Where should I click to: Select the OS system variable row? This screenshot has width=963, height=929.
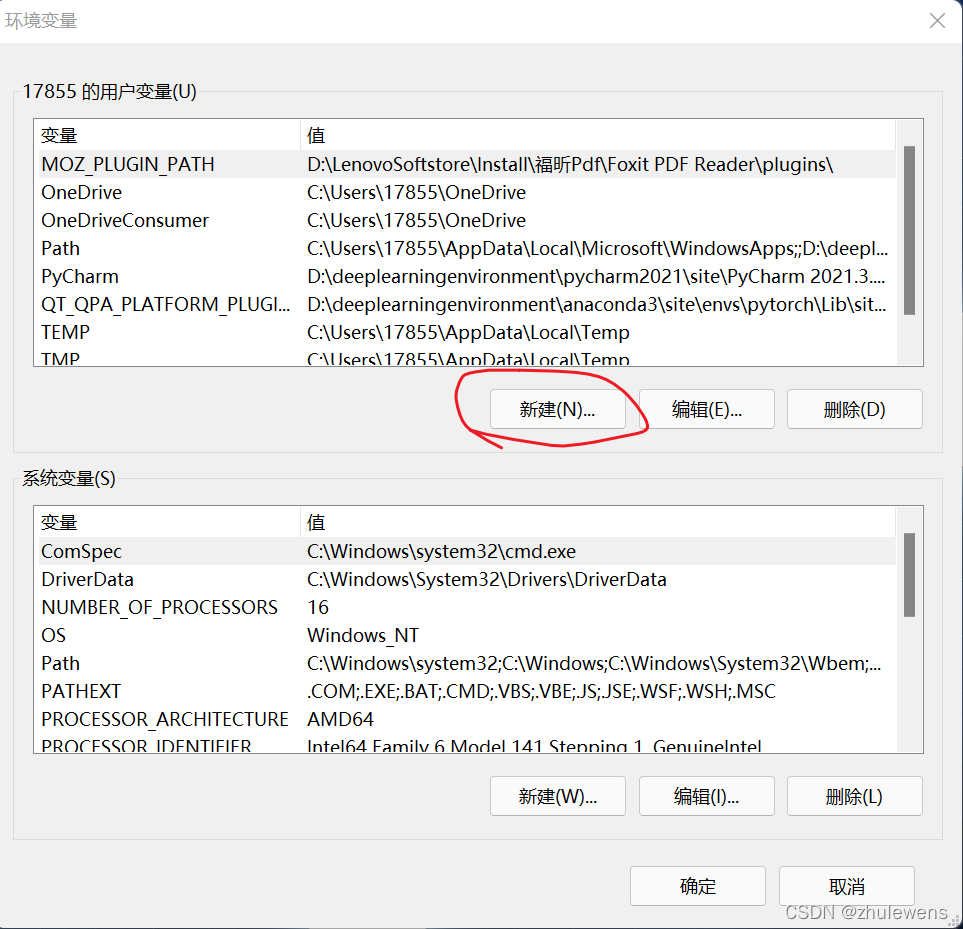coord(467,635)
